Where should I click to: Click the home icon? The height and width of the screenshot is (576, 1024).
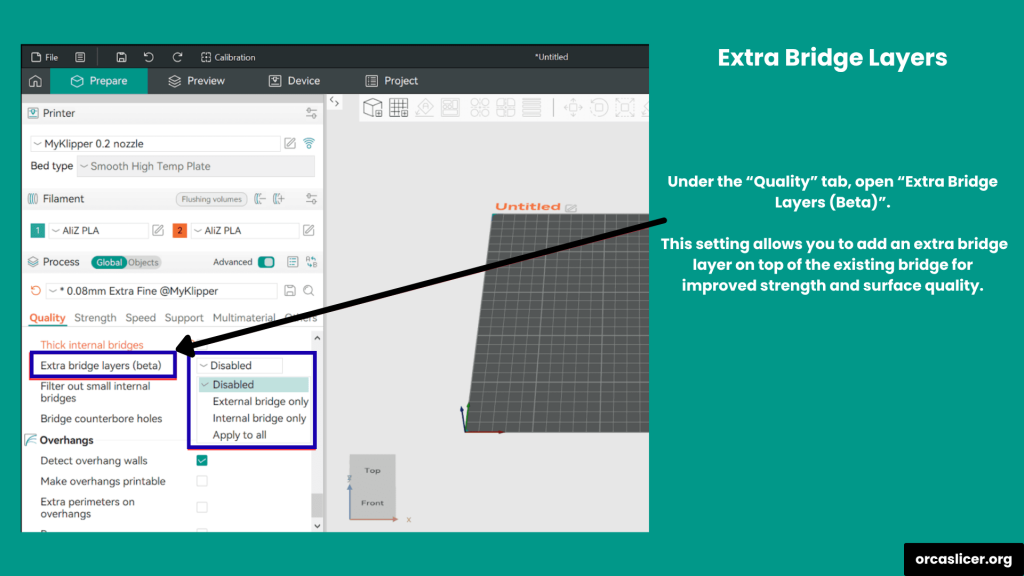click(36, 81)
